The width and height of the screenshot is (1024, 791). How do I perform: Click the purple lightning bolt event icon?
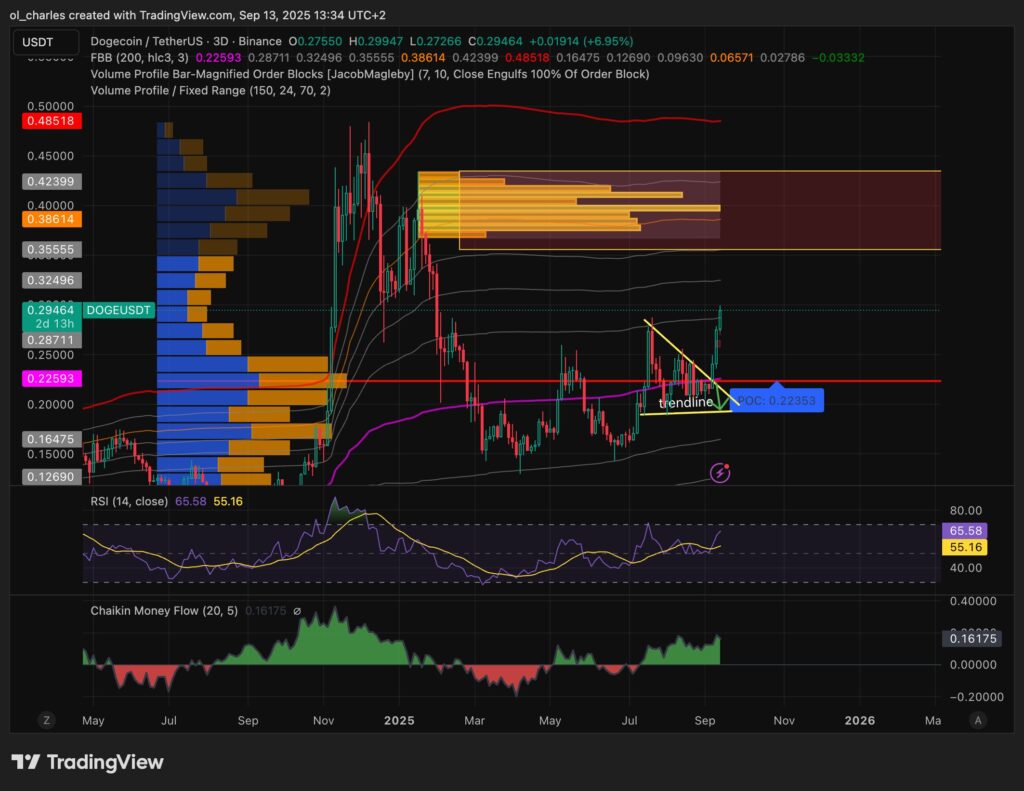719,471
